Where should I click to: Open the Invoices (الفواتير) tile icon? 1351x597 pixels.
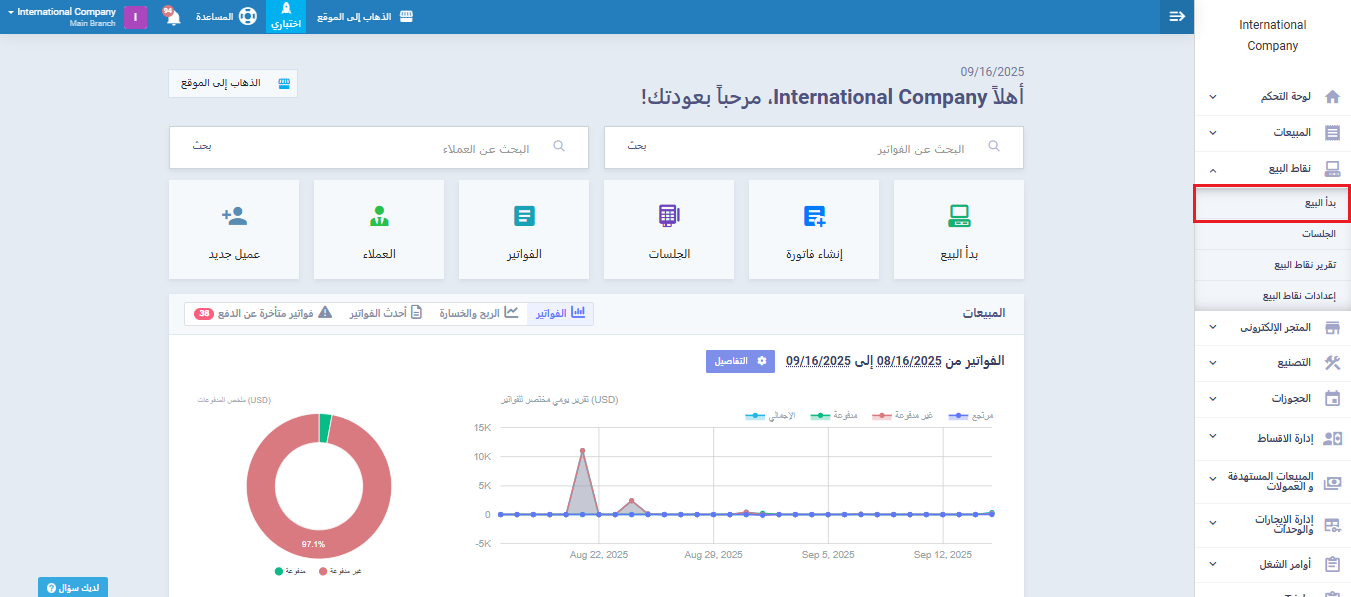[524, 216]
